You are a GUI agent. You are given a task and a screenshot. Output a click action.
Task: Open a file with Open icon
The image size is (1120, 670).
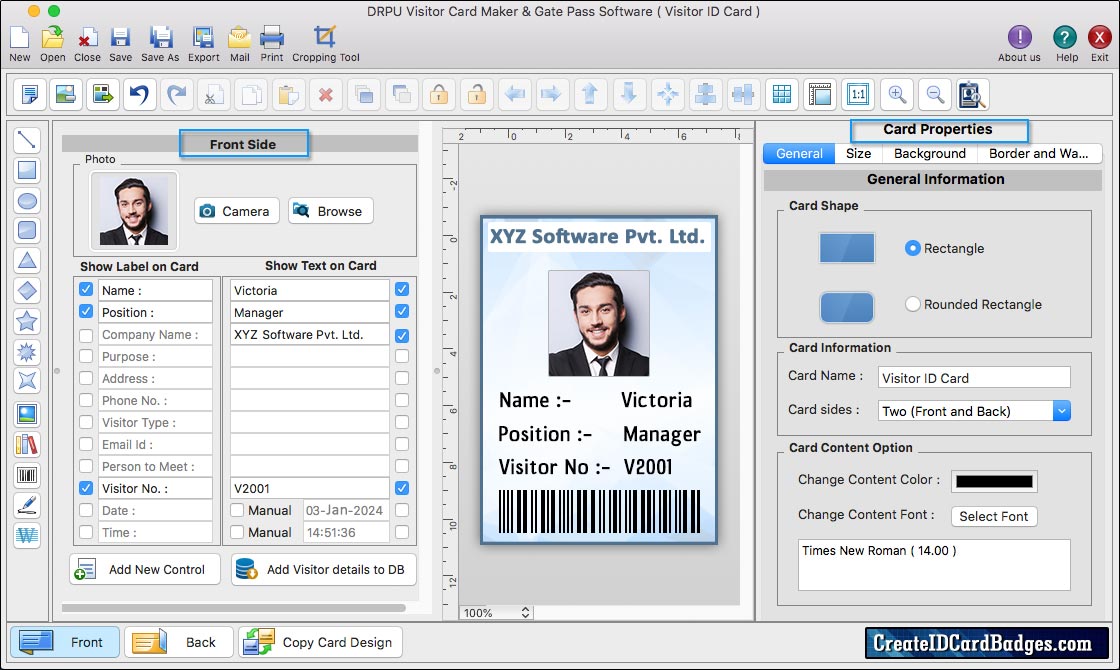click(52, 37)
